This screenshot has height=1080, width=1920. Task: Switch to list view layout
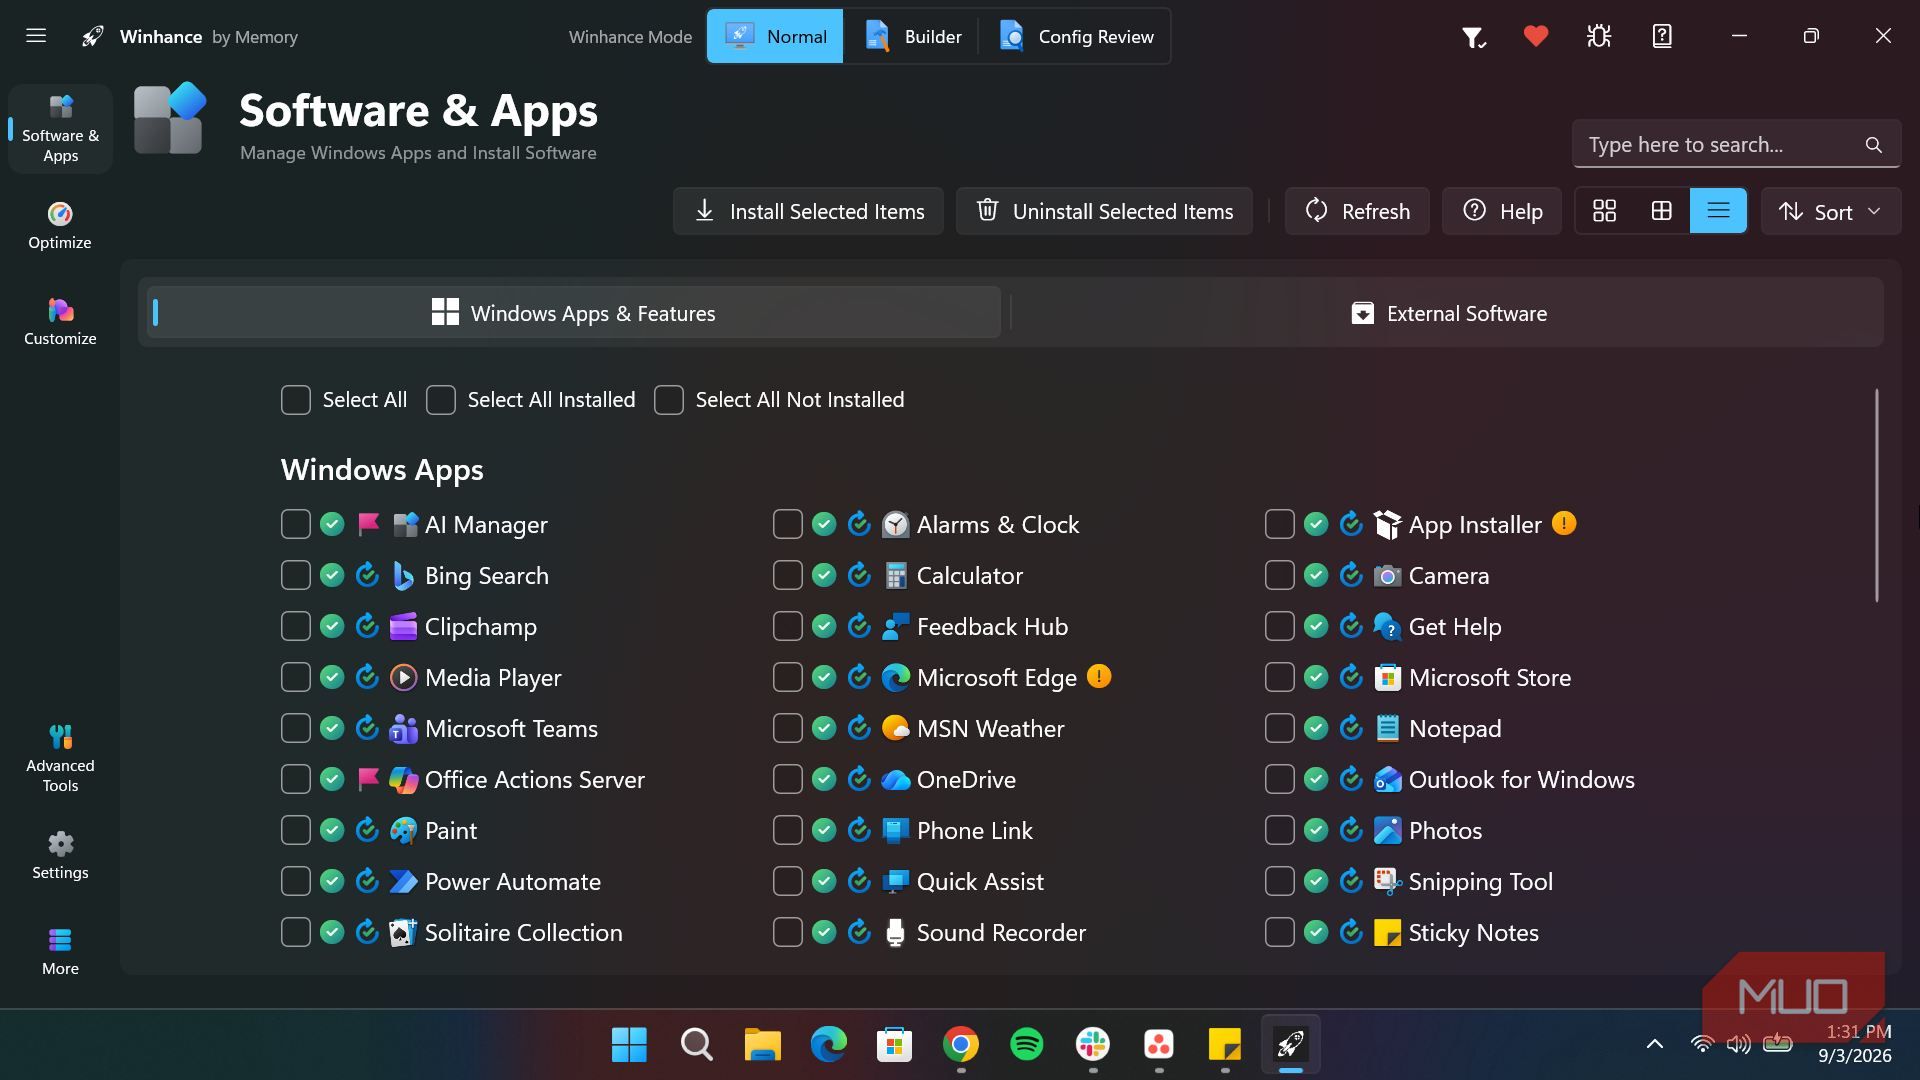point(1718,211)
